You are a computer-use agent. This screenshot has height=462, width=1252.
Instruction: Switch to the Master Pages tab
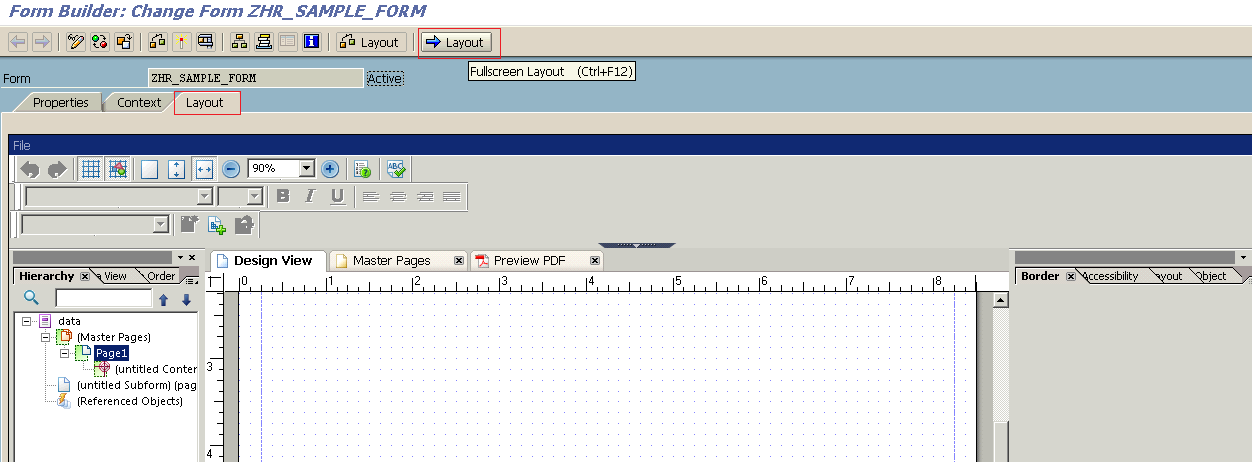click(x=391, y=261)
